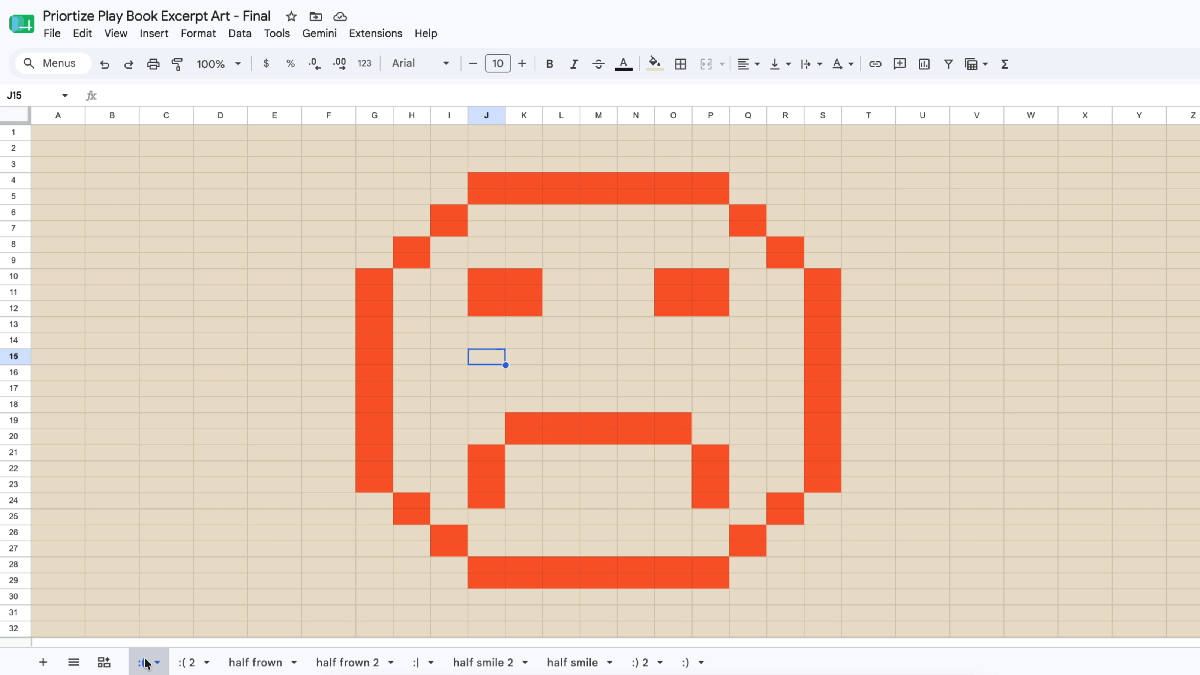The width and height of the screenshot is (1200, 675).
Task: Open the Gemini menu
Action: (x=320, y=33)
